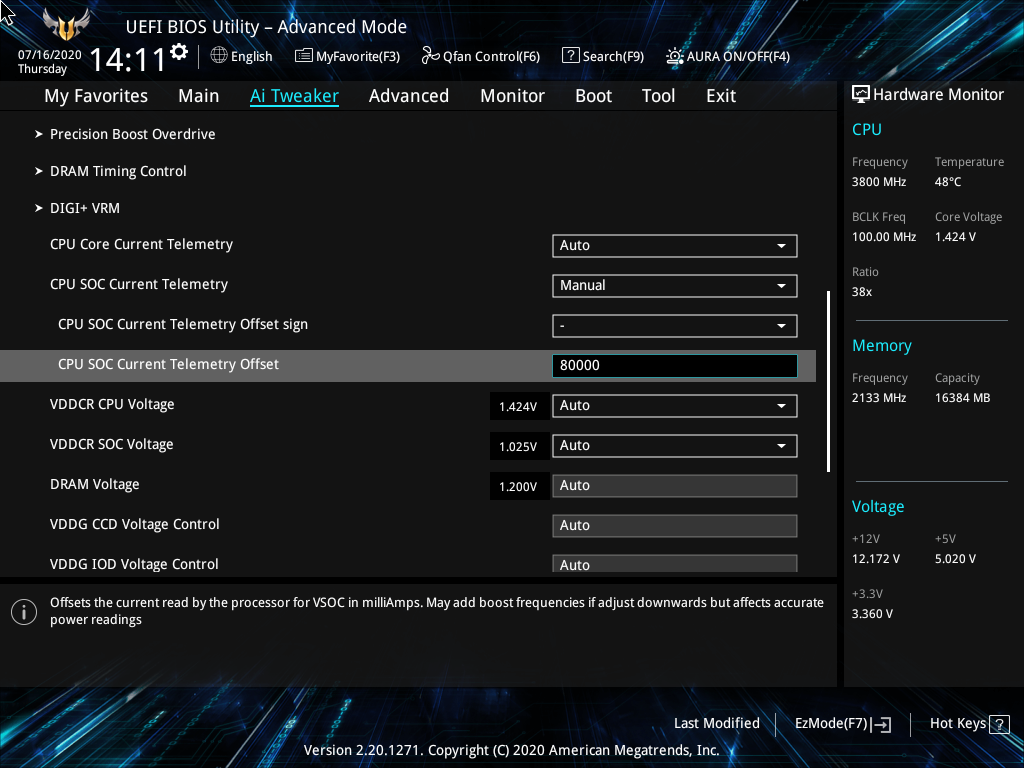Switch to the Main tab

(x=199, y=96)
